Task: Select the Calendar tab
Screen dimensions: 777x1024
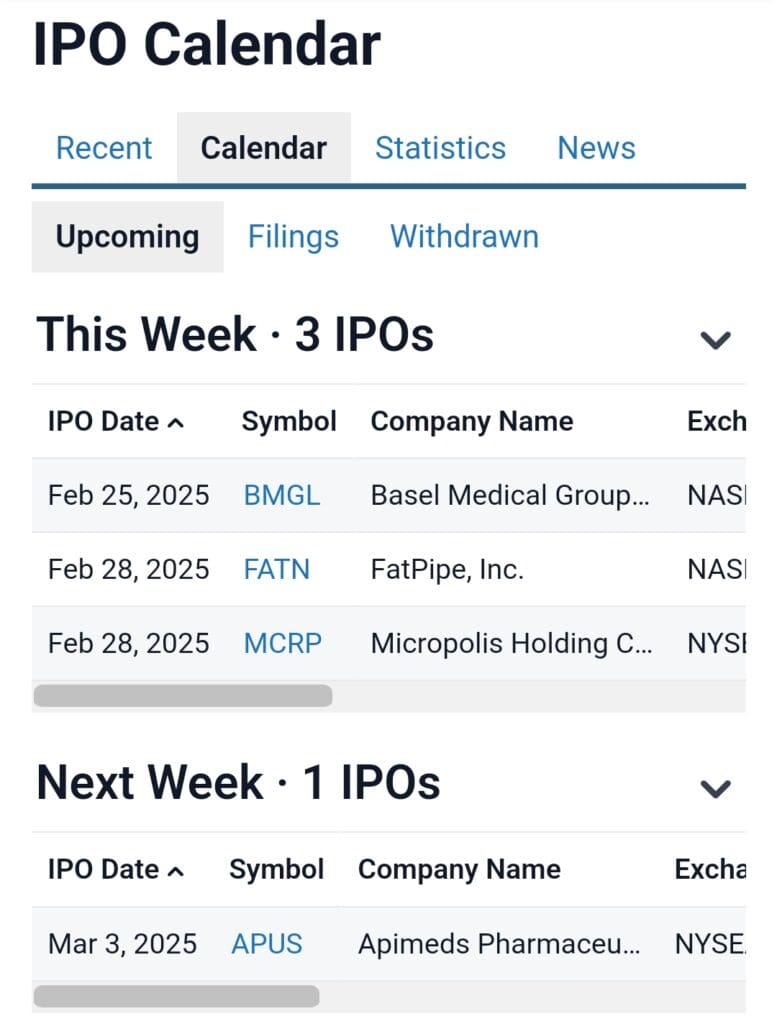Action: tap(264, 148)
